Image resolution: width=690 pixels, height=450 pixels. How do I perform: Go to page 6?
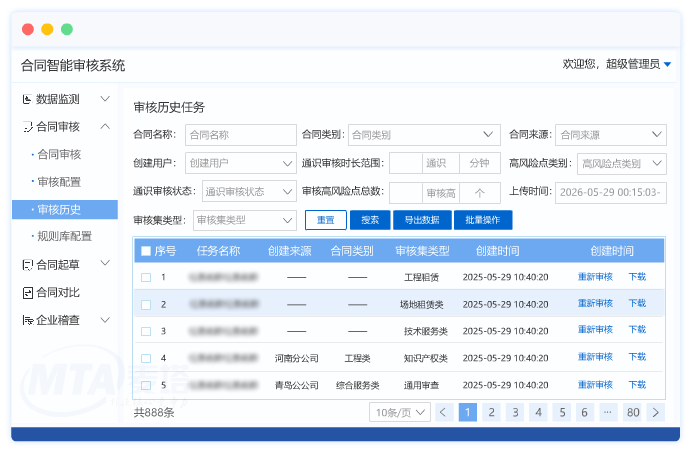pos(585,412)
